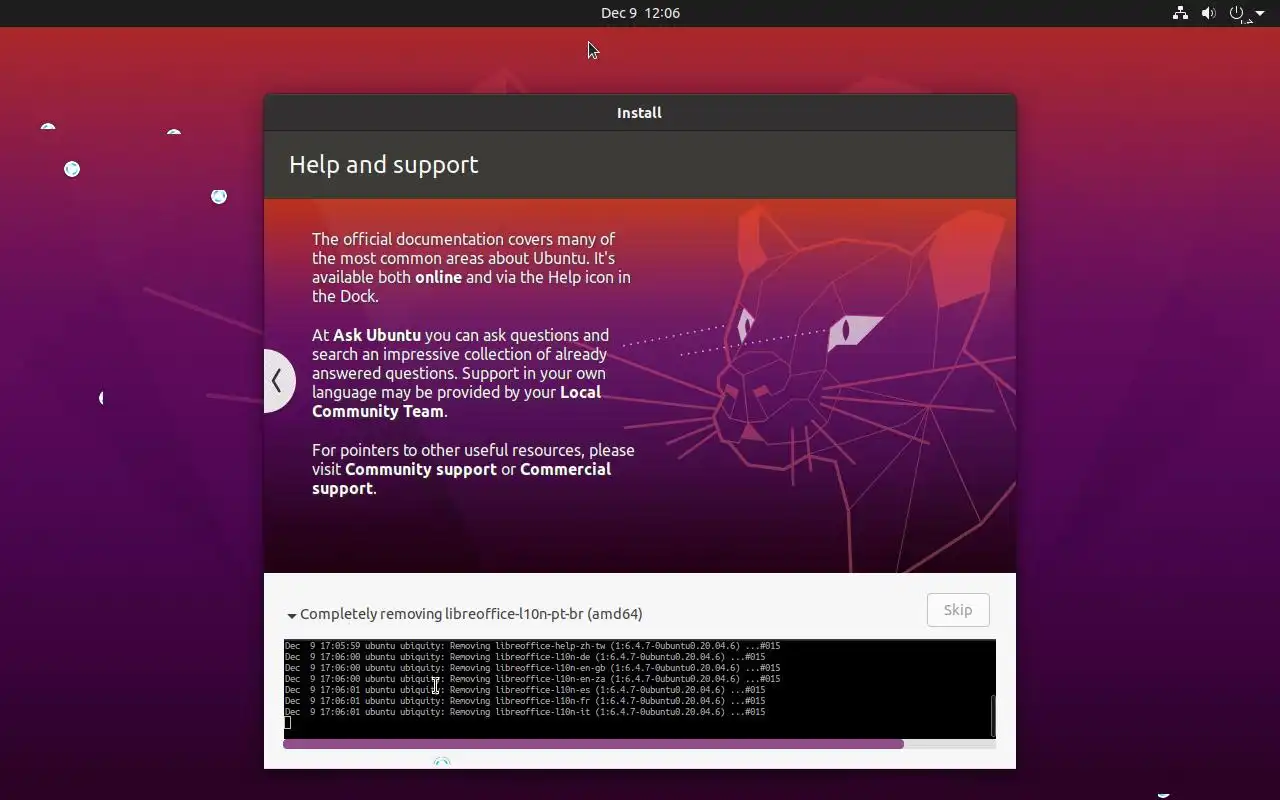
Task: Open the Community support link
Action: pos(421,469)
